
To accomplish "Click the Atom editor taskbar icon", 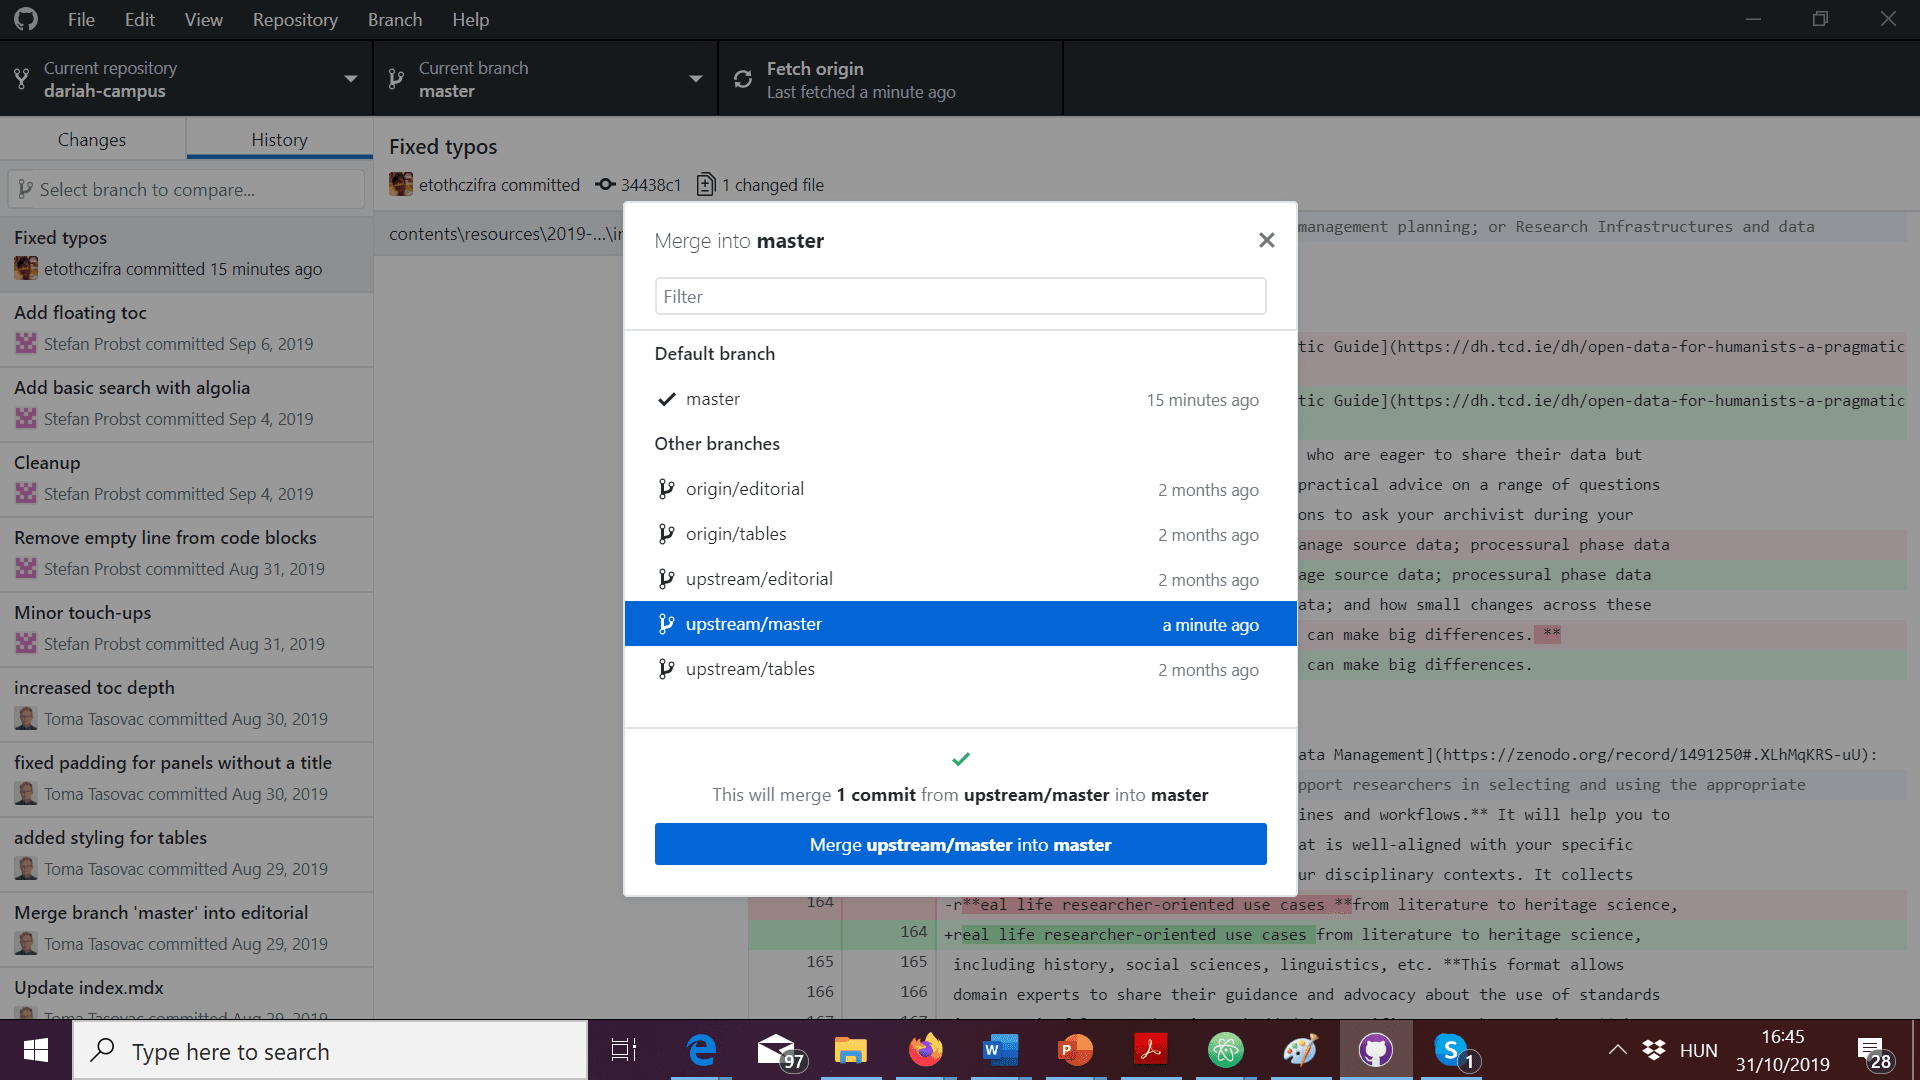I will click(x=1225, y=1050).
